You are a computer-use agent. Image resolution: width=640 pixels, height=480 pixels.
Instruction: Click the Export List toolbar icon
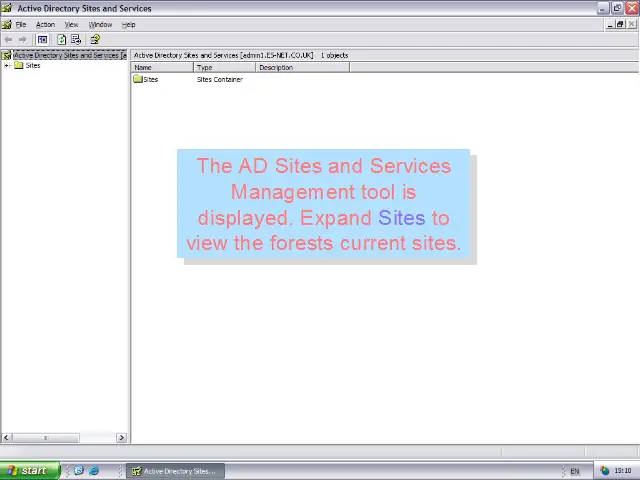coord(76,40)
